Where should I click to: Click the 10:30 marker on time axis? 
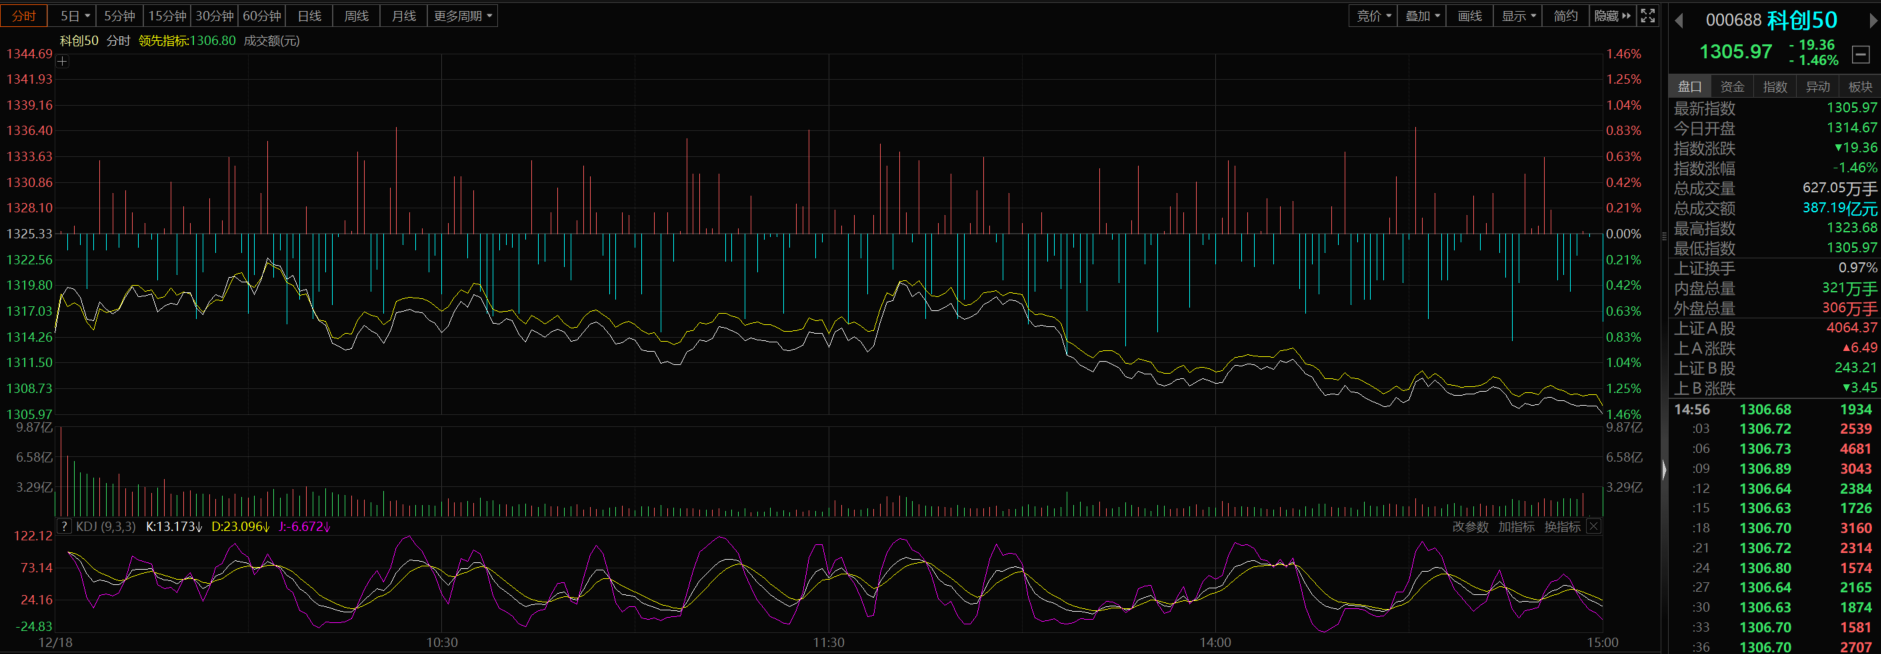(442, 642)
